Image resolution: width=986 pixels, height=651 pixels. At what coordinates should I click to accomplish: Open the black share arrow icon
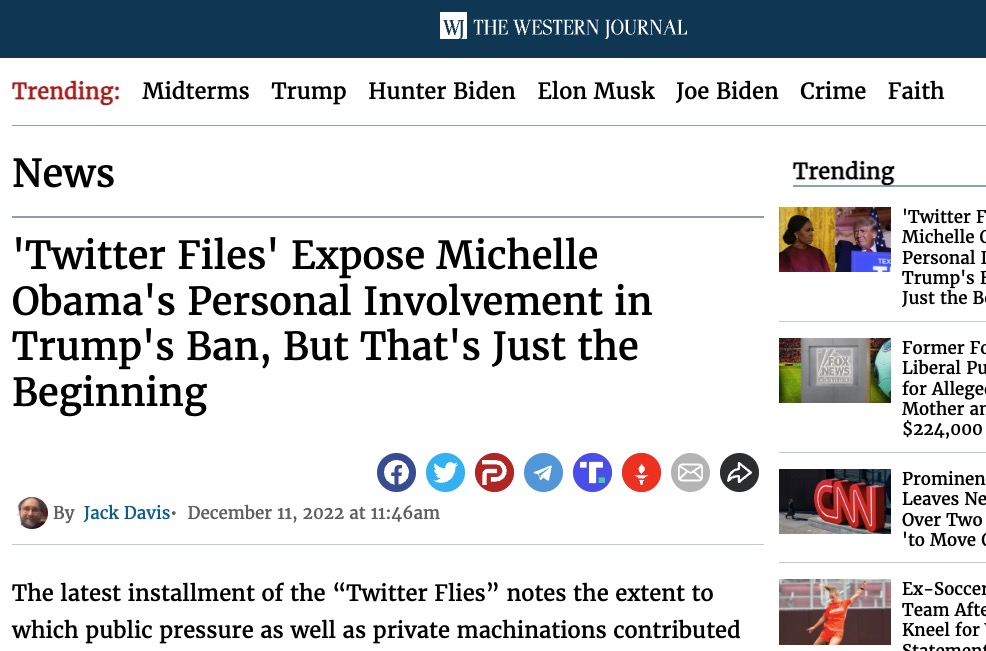(x=740, y=472)
